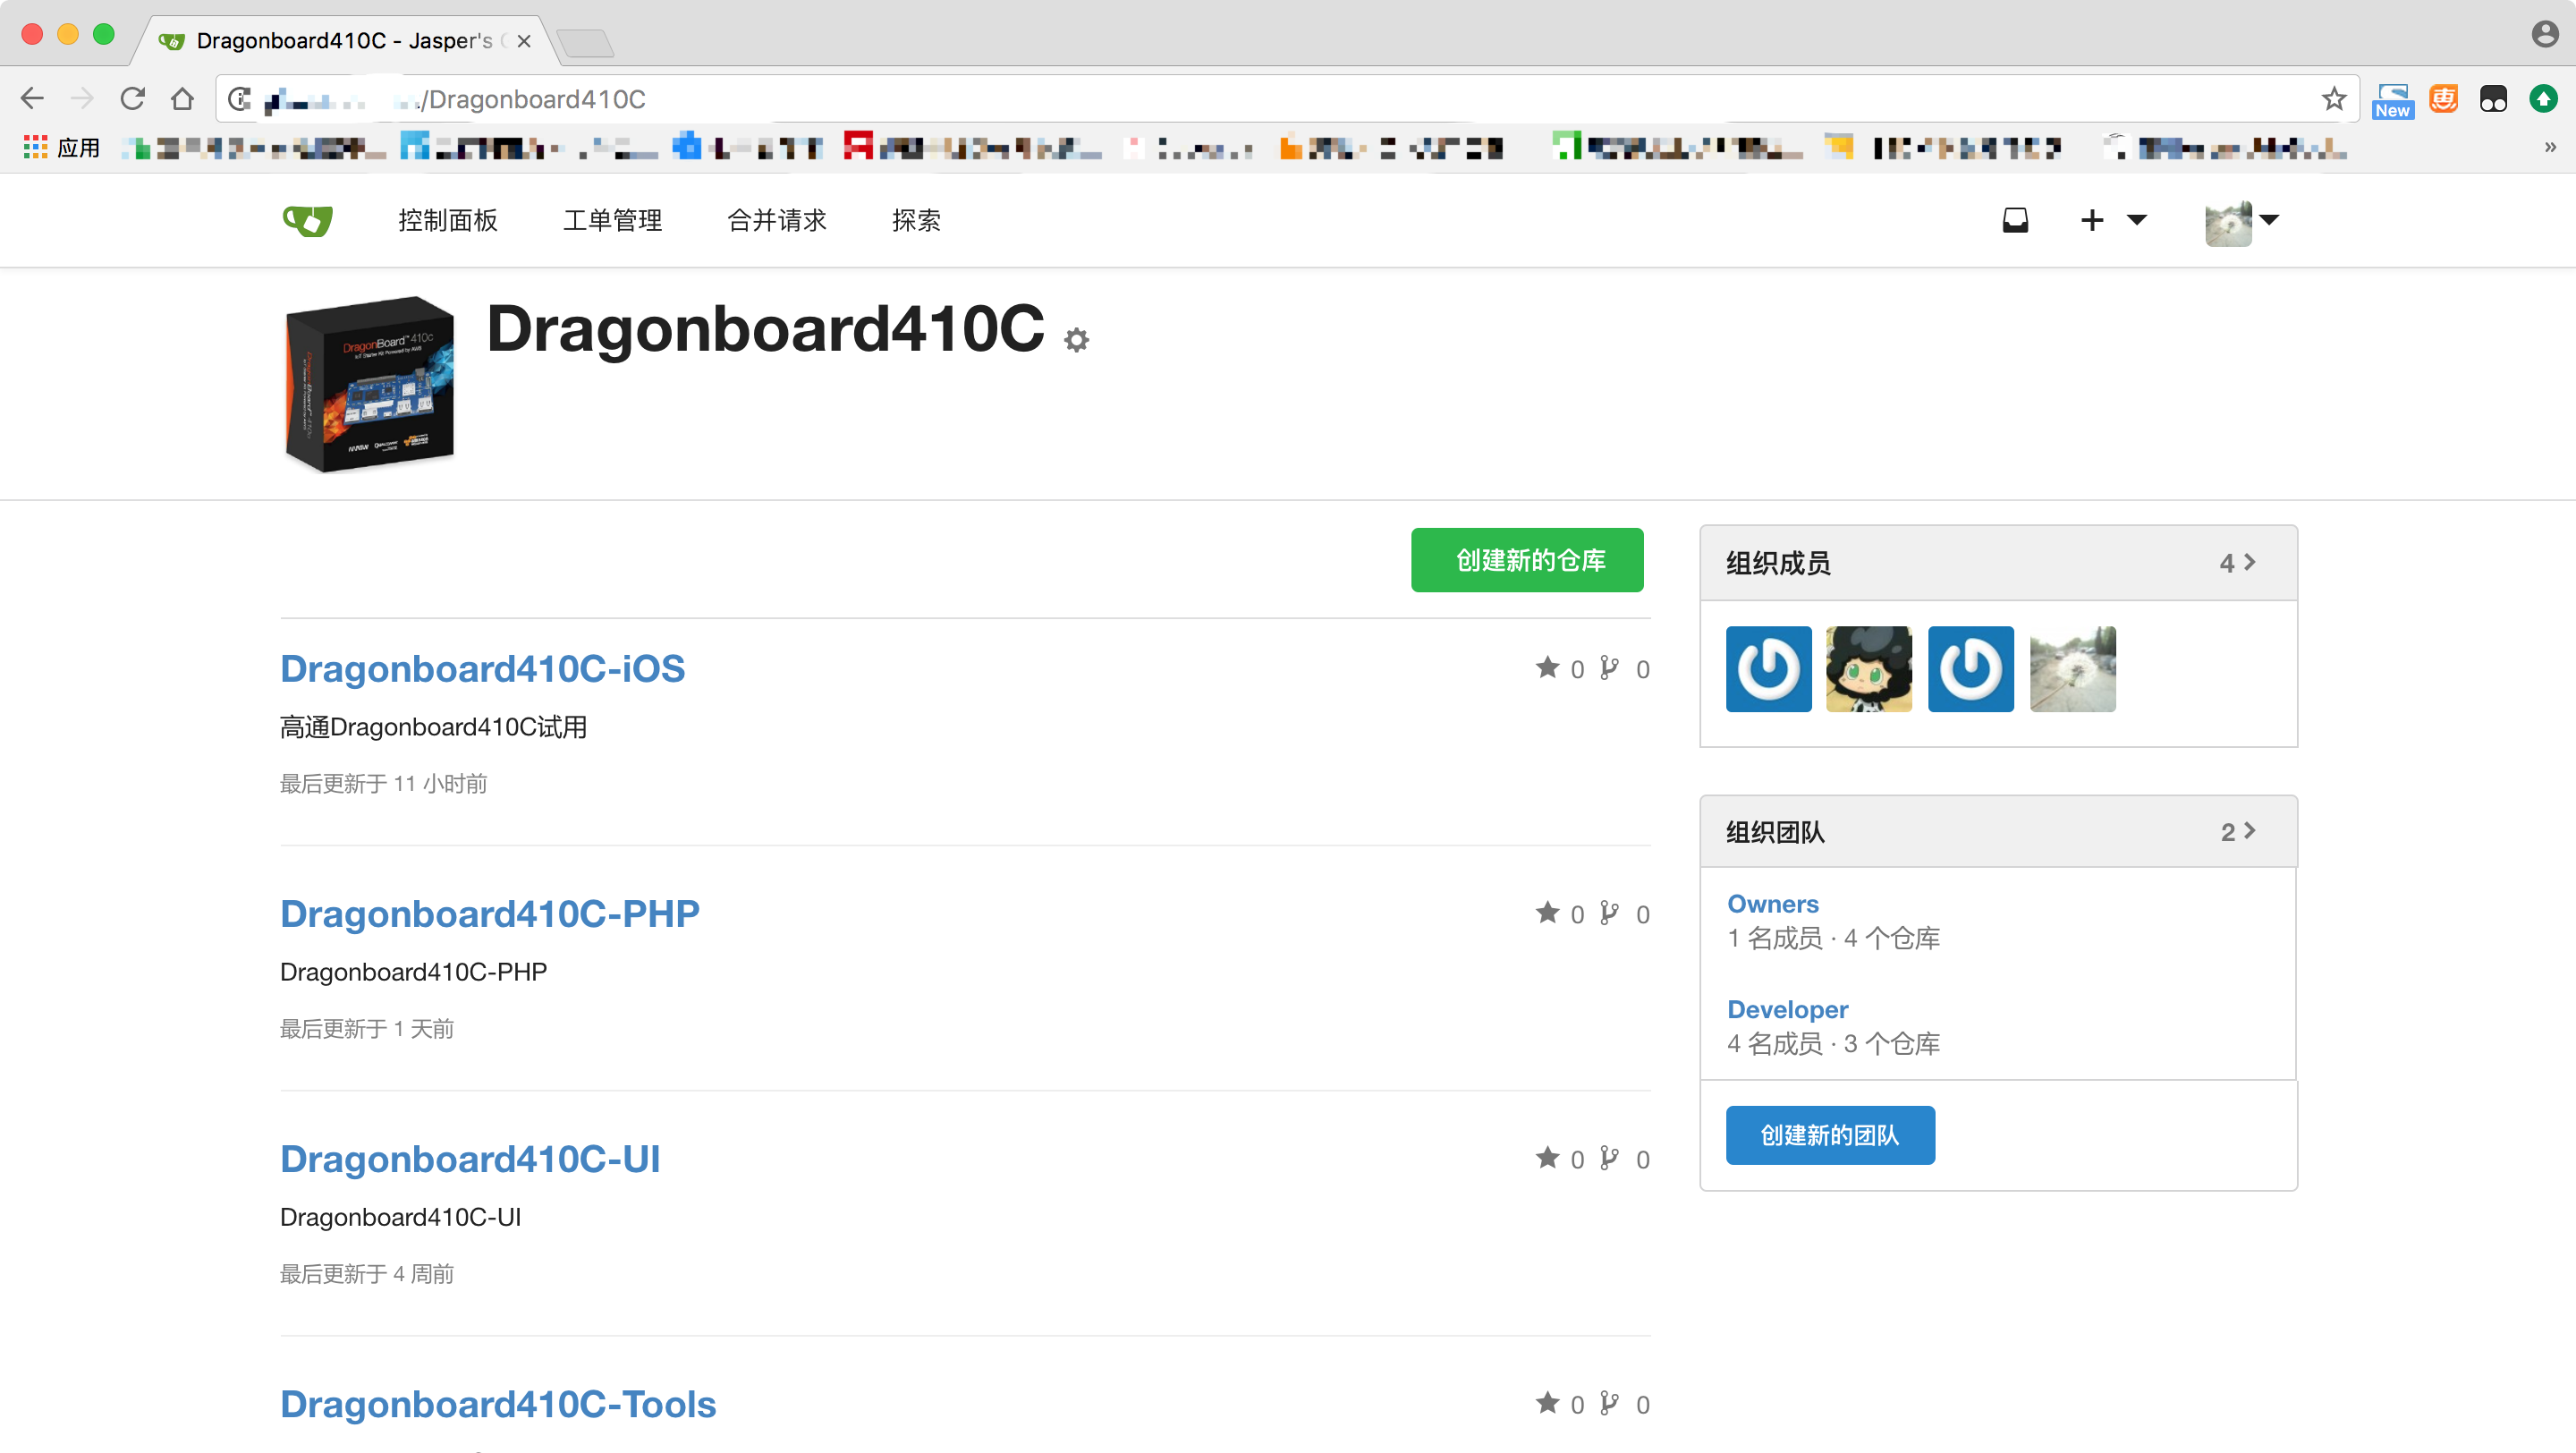2576x1453 pixels.
Task: Open first blue power-icon member avatar
Action: point(1769,669)
